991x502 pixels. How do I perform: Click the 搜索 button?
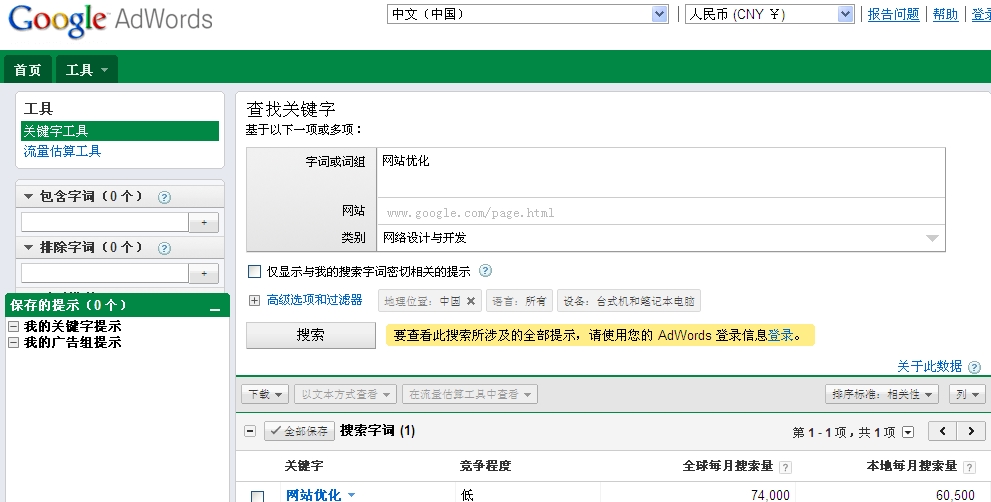click(x=310, y=335)
